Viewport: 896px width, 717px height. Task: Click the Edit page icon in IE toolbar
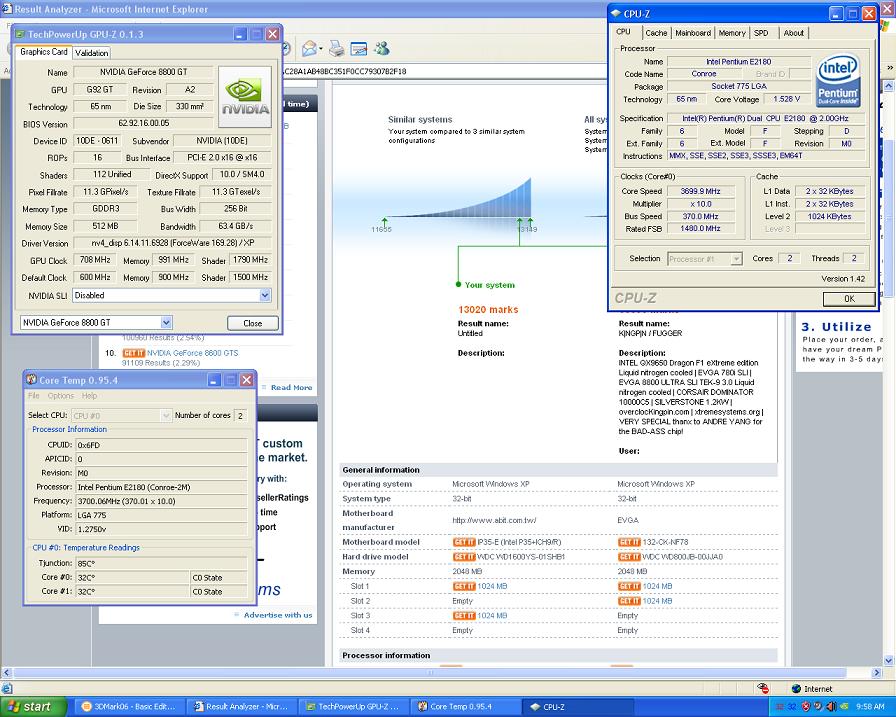(x=359, y=49)
